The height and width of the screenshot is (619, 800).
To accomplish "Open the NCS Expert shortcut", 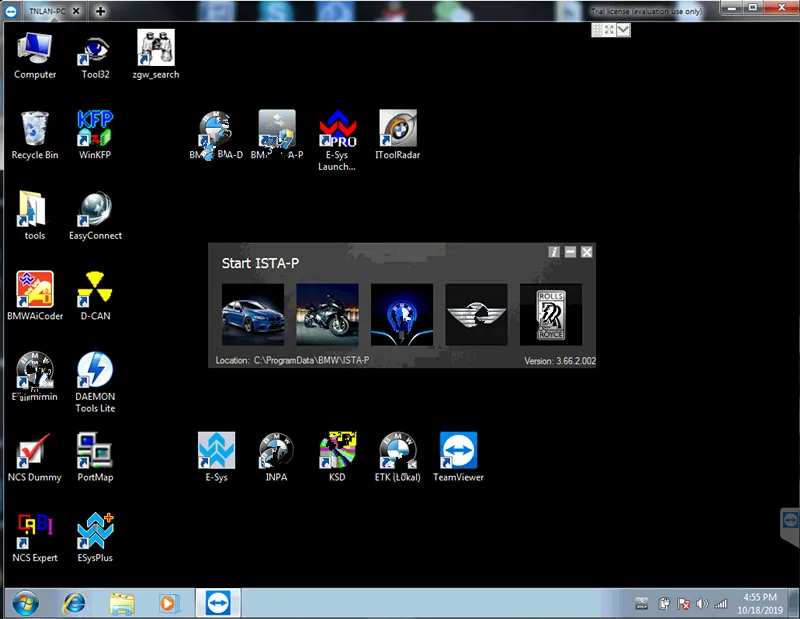I will click(35, 538).
